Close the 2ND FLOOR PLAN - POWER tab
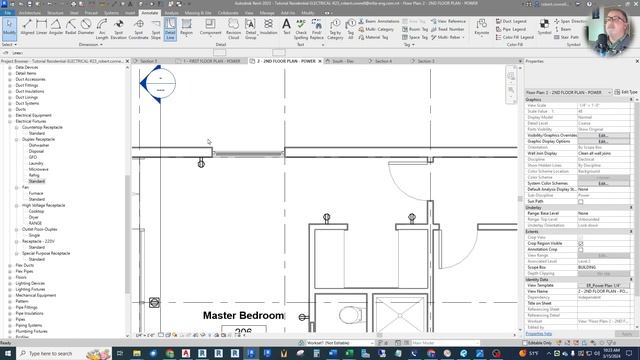The height and width of the screenshot is (360, 640). click(x=320, y=61)
